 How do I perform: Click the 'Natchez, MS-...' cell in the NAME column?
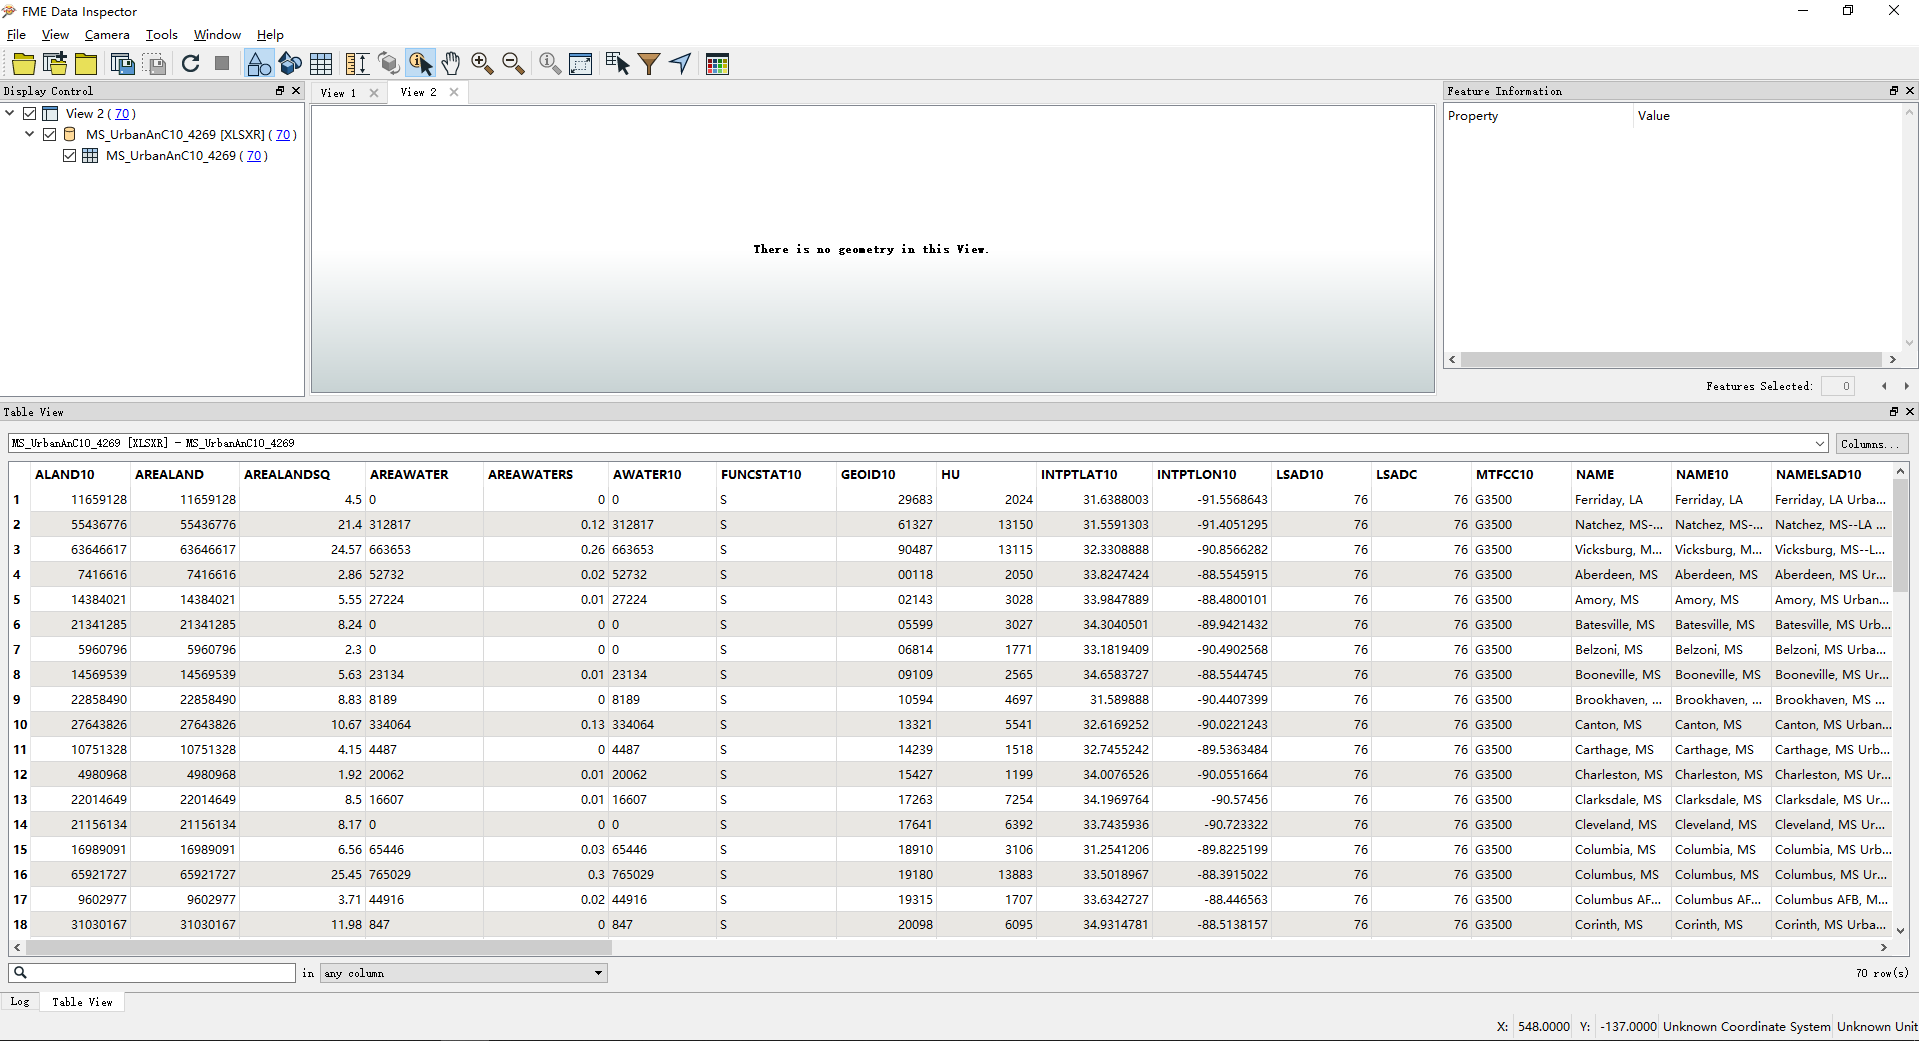(1619, 525)
